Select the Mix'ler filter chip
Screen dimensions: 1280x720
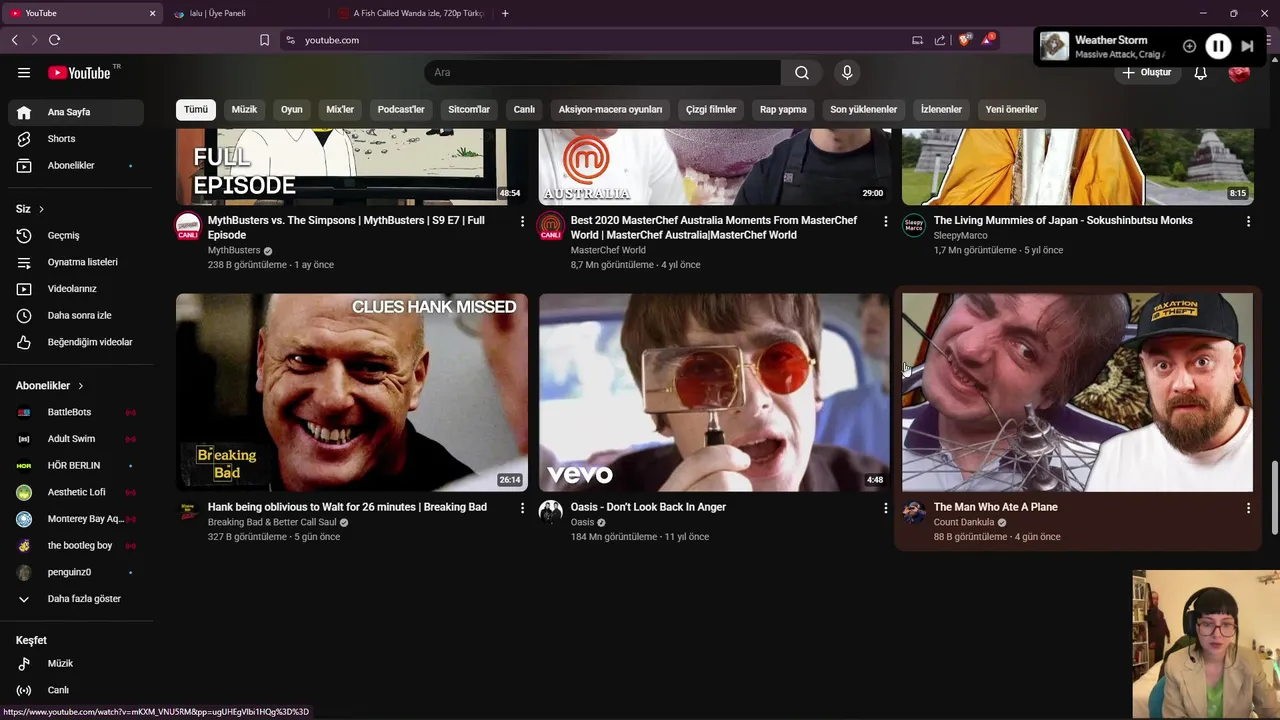pos(340,109)
